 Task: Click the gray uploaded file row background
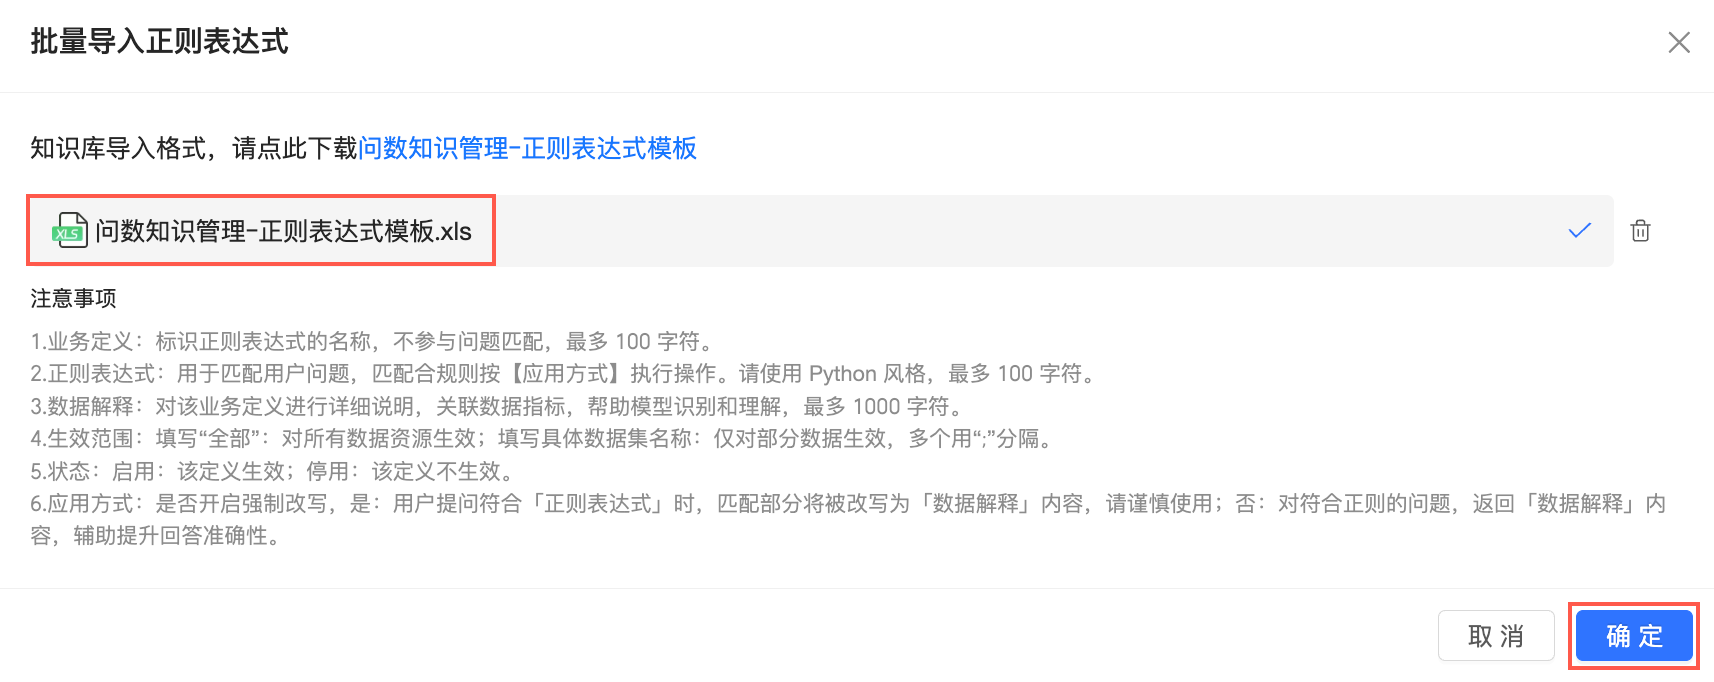coord(1000,231)
